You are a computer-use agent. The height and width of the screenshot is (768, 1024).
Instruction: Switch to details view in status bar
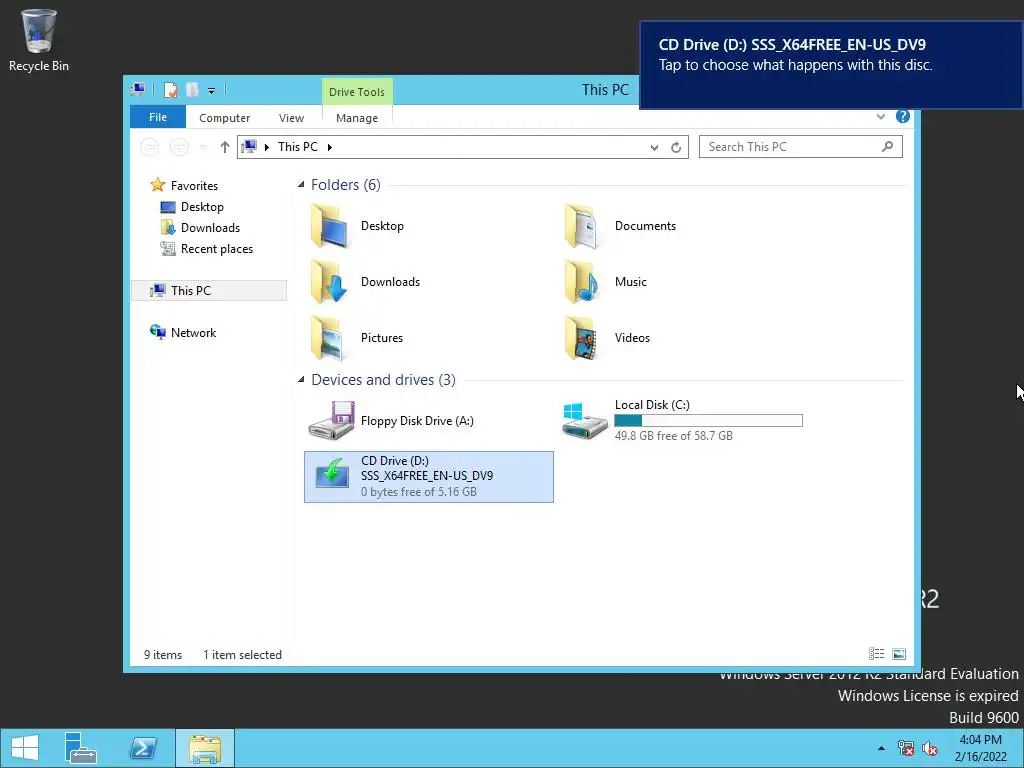876,654
